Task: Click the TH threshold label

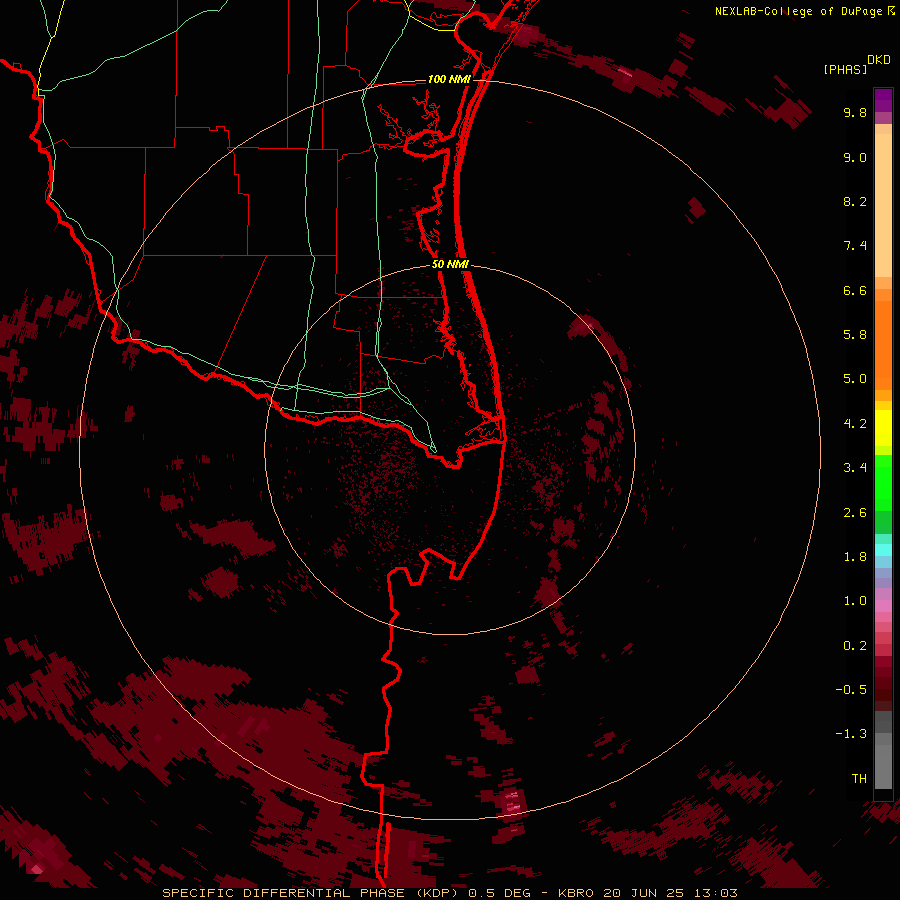Action: [859, 779]
